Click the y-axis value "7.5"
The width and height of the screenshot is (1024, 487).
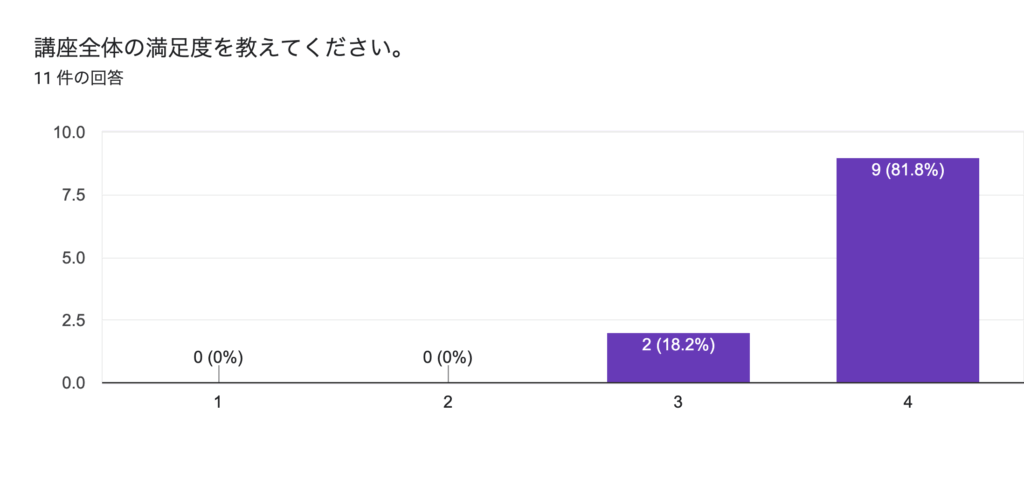[x=74, y=195]
